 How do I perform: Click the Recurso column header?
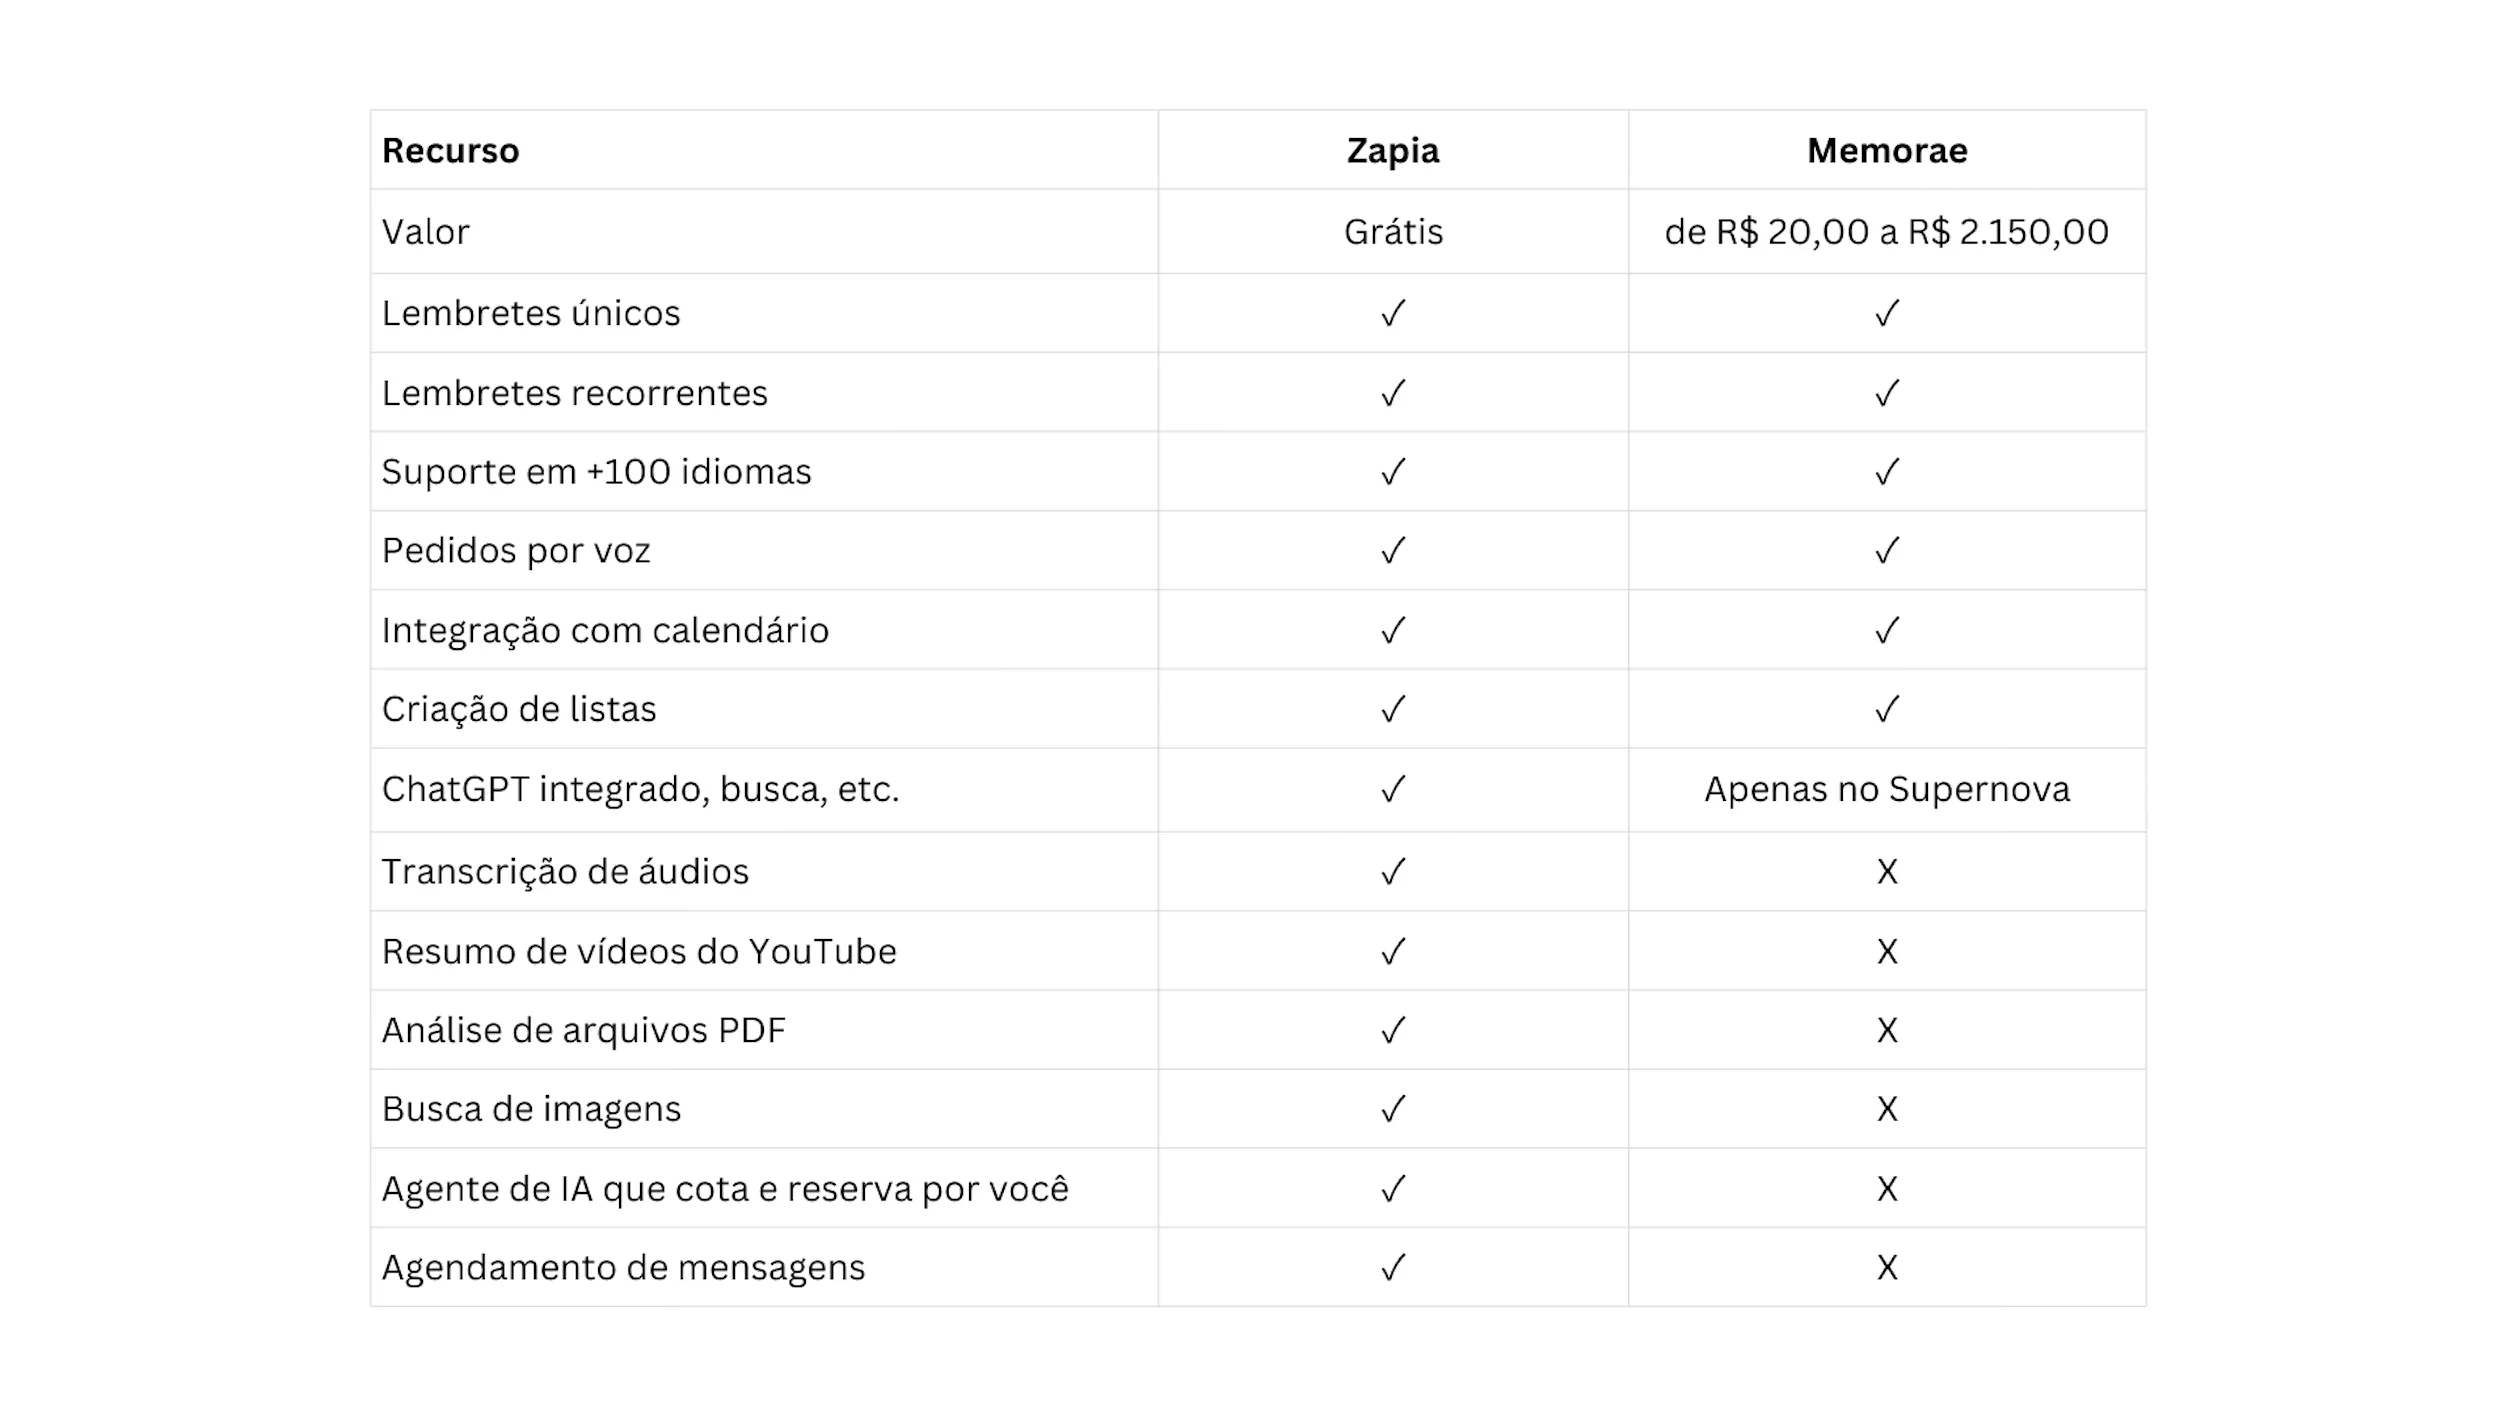click(x=451, y=150)
